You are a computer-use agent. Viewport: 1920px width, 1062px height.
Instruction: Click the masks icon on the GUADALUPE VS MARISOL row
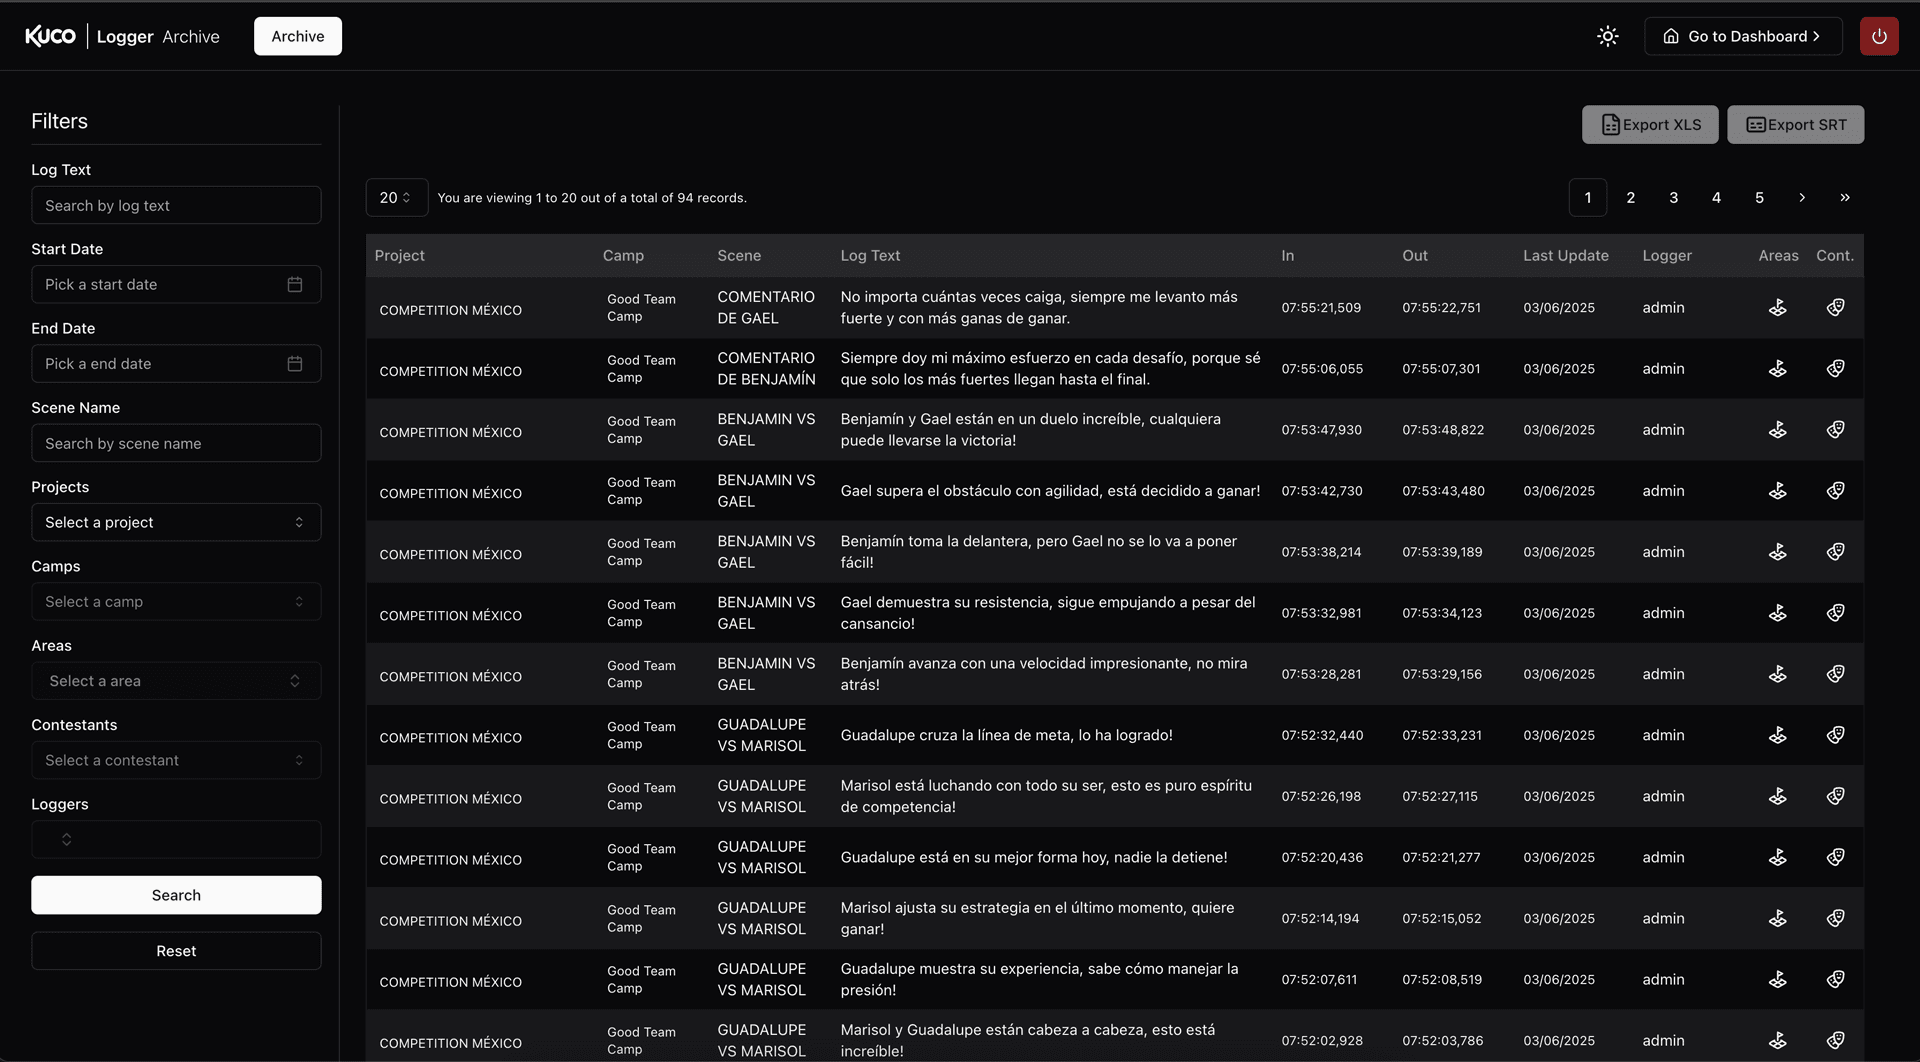pyautogui.click(x=1836, y=734)
